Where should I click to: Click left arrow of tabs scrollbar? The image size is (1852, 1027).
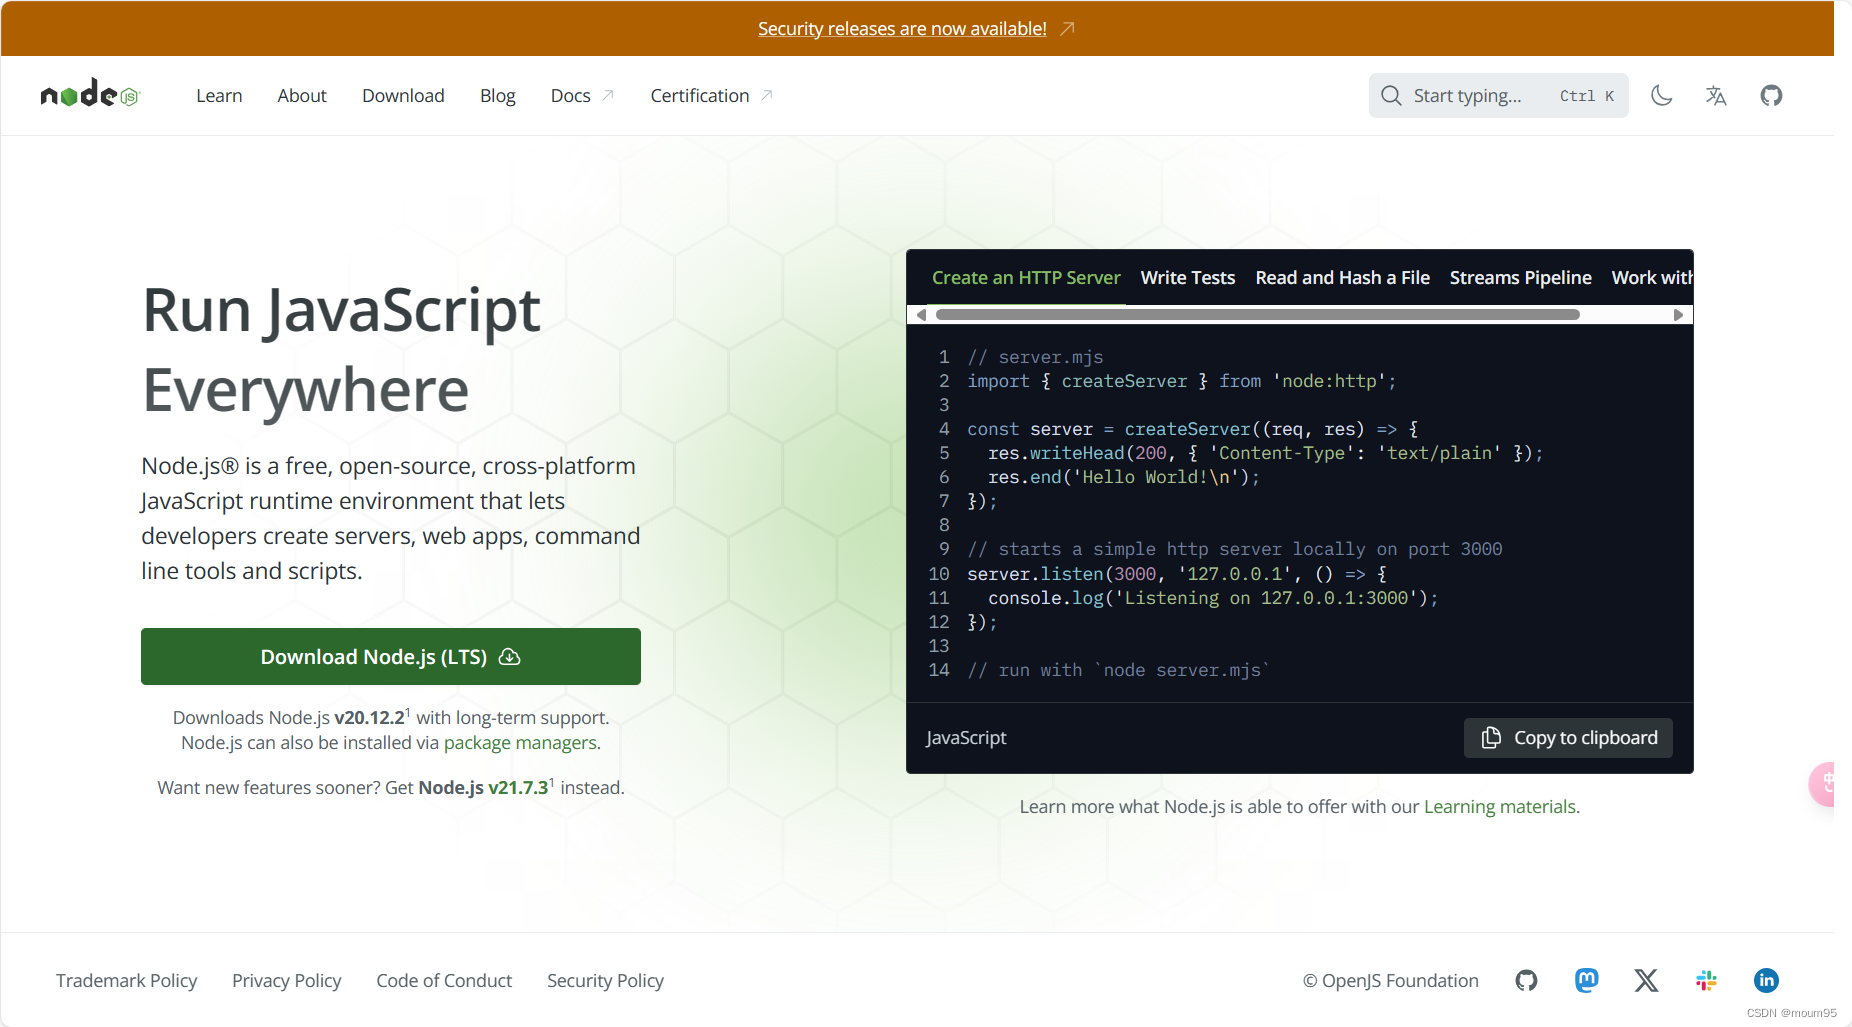[x=921, y=314]
